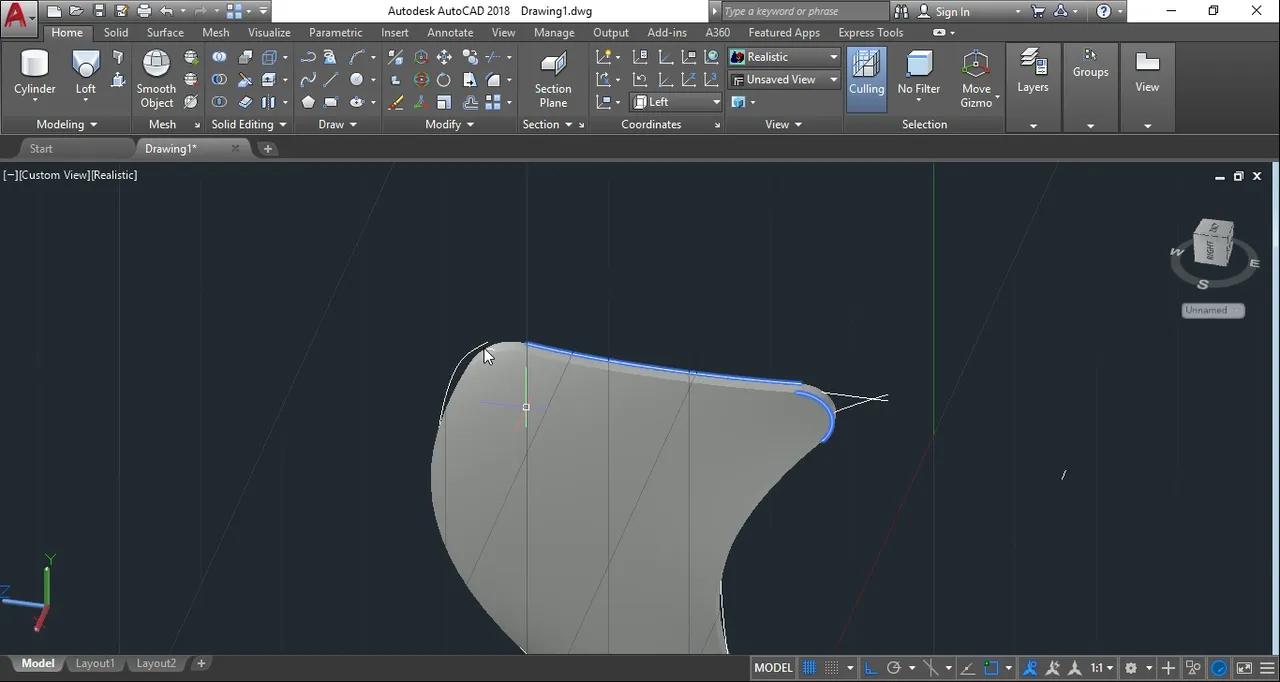
Task: Switch to the Visualize ribbon tab
Action: (x=269, y=33)
